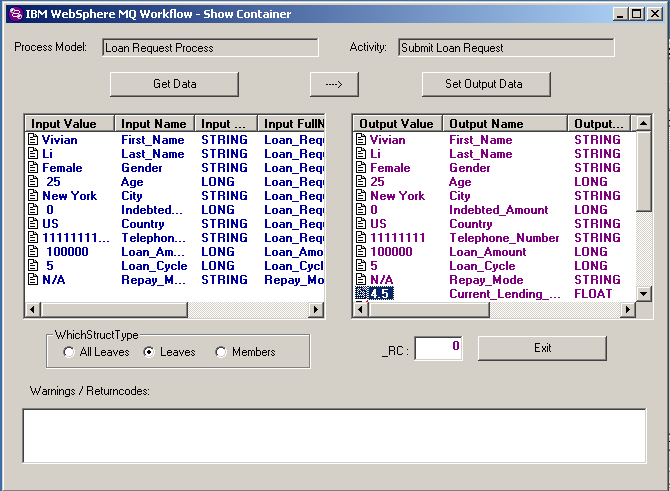This screenshot has height=491, width=670.
Task: Click the Output Name column header
Action: pyautogui.click(x=505, y=123)
